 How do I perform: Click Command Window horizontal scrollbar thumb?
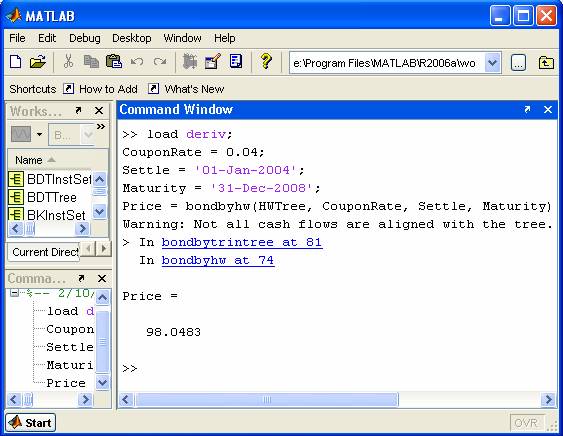point(267,399)
